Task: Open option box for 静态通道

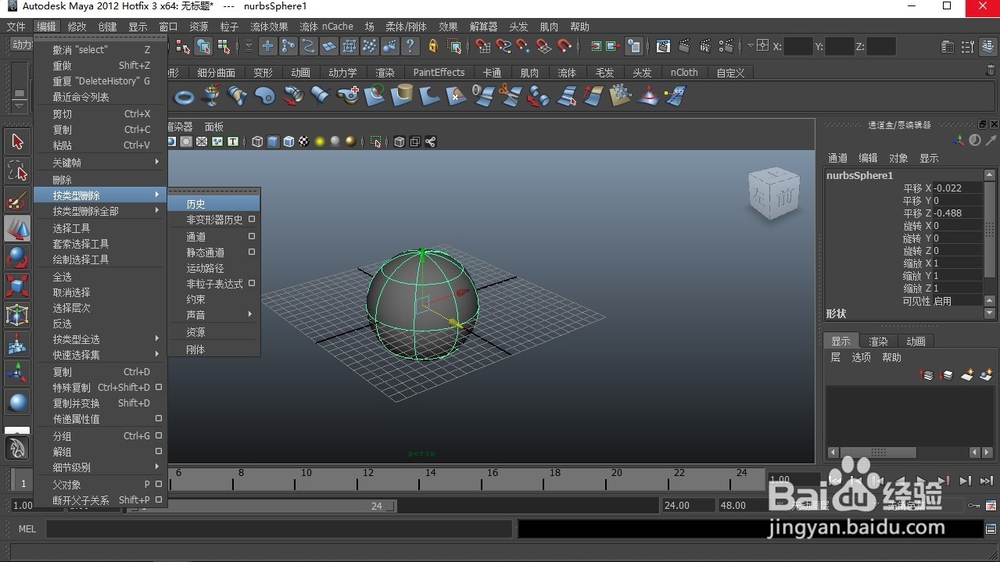Action: 252,252
